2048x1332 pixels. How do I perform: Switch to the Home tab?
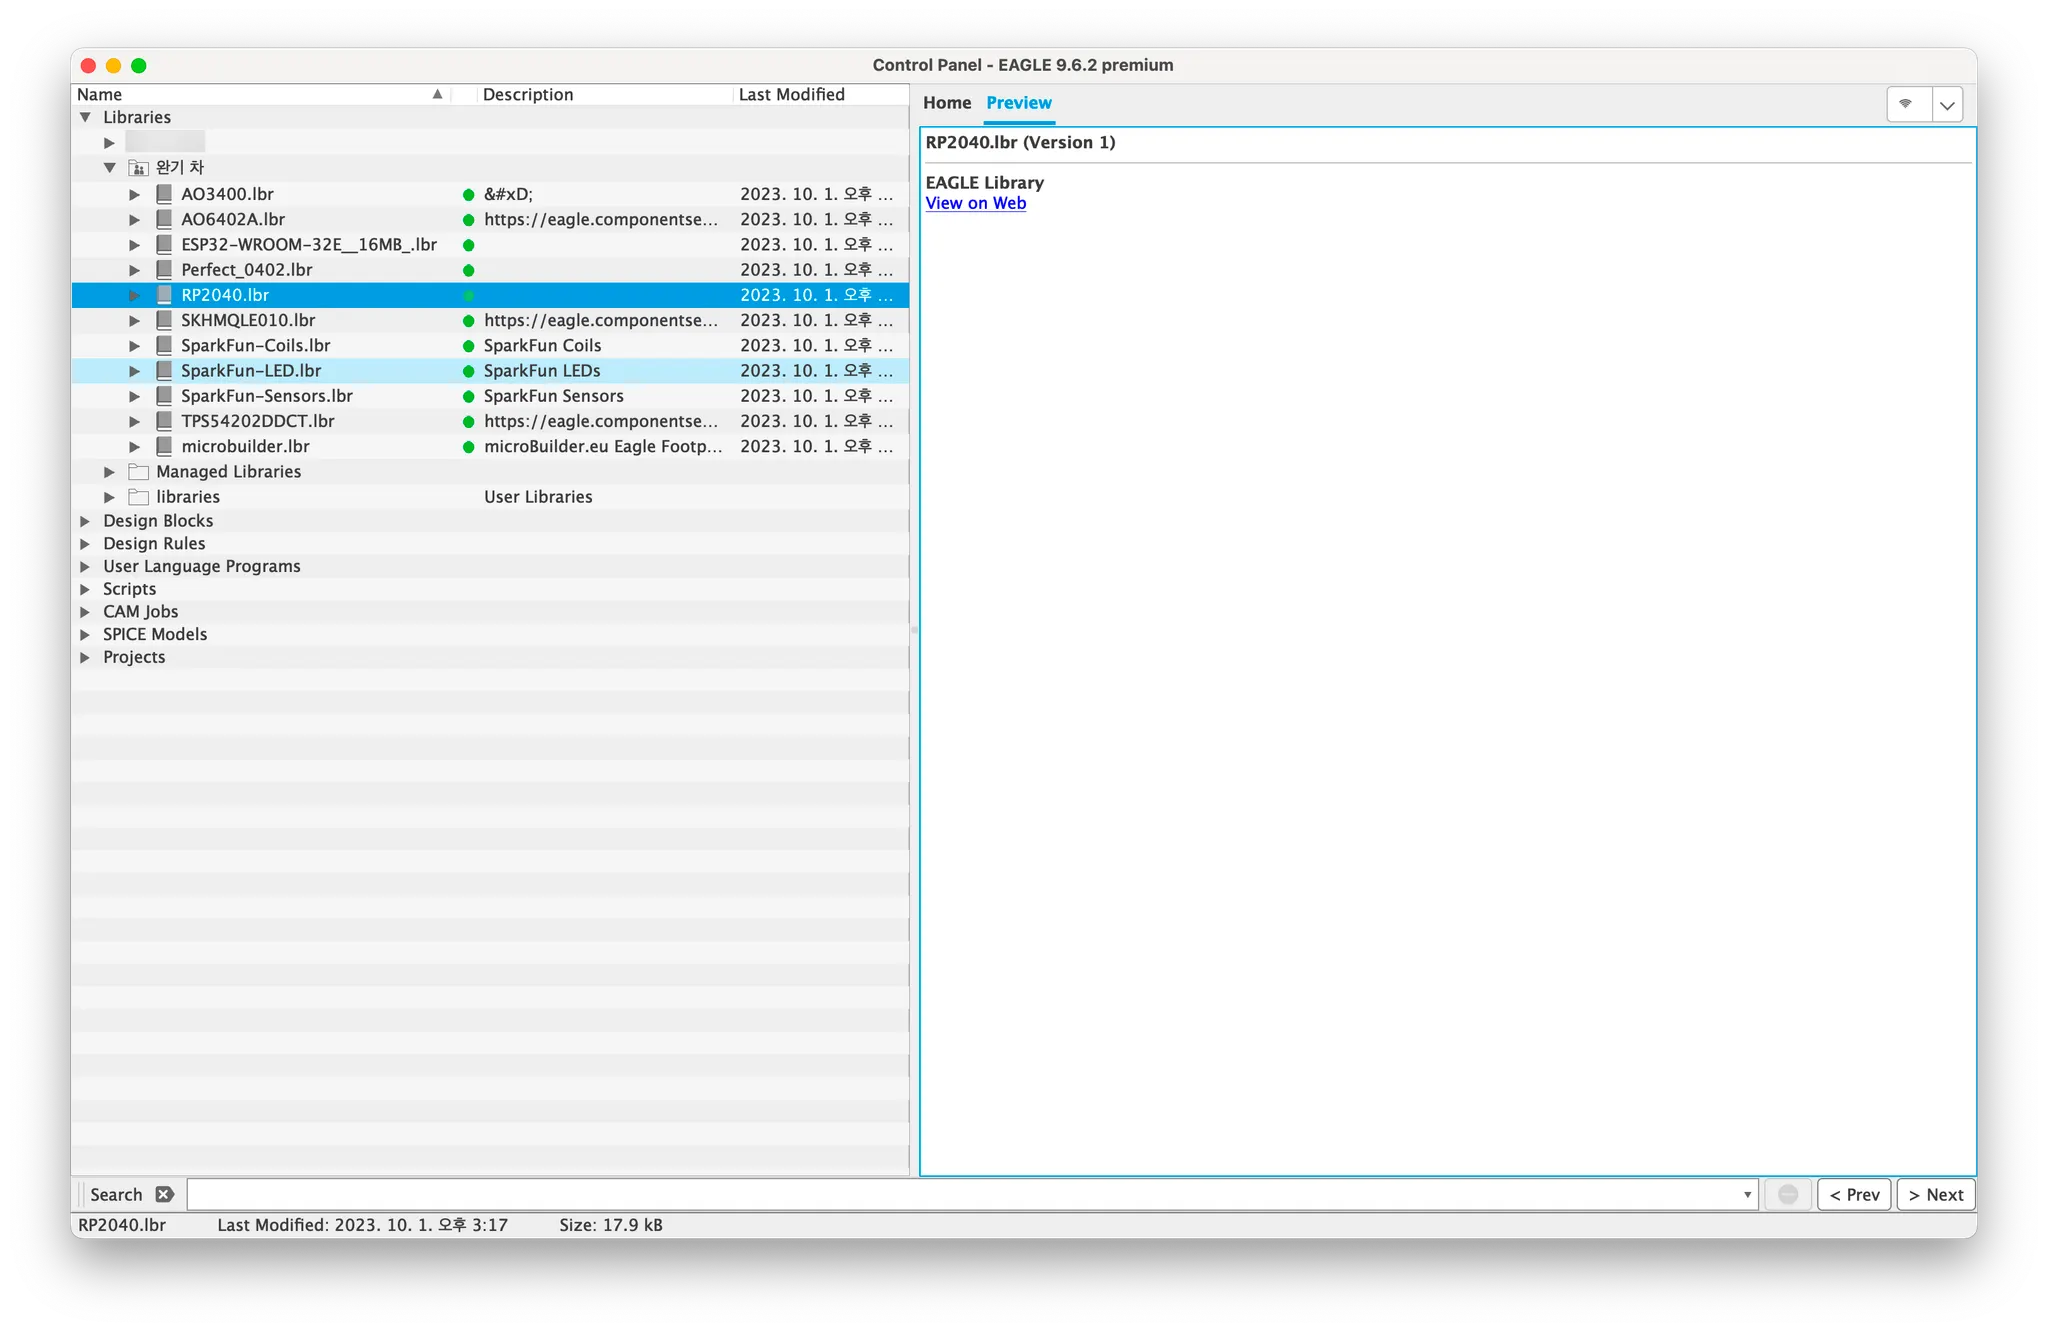pos(946,103)
